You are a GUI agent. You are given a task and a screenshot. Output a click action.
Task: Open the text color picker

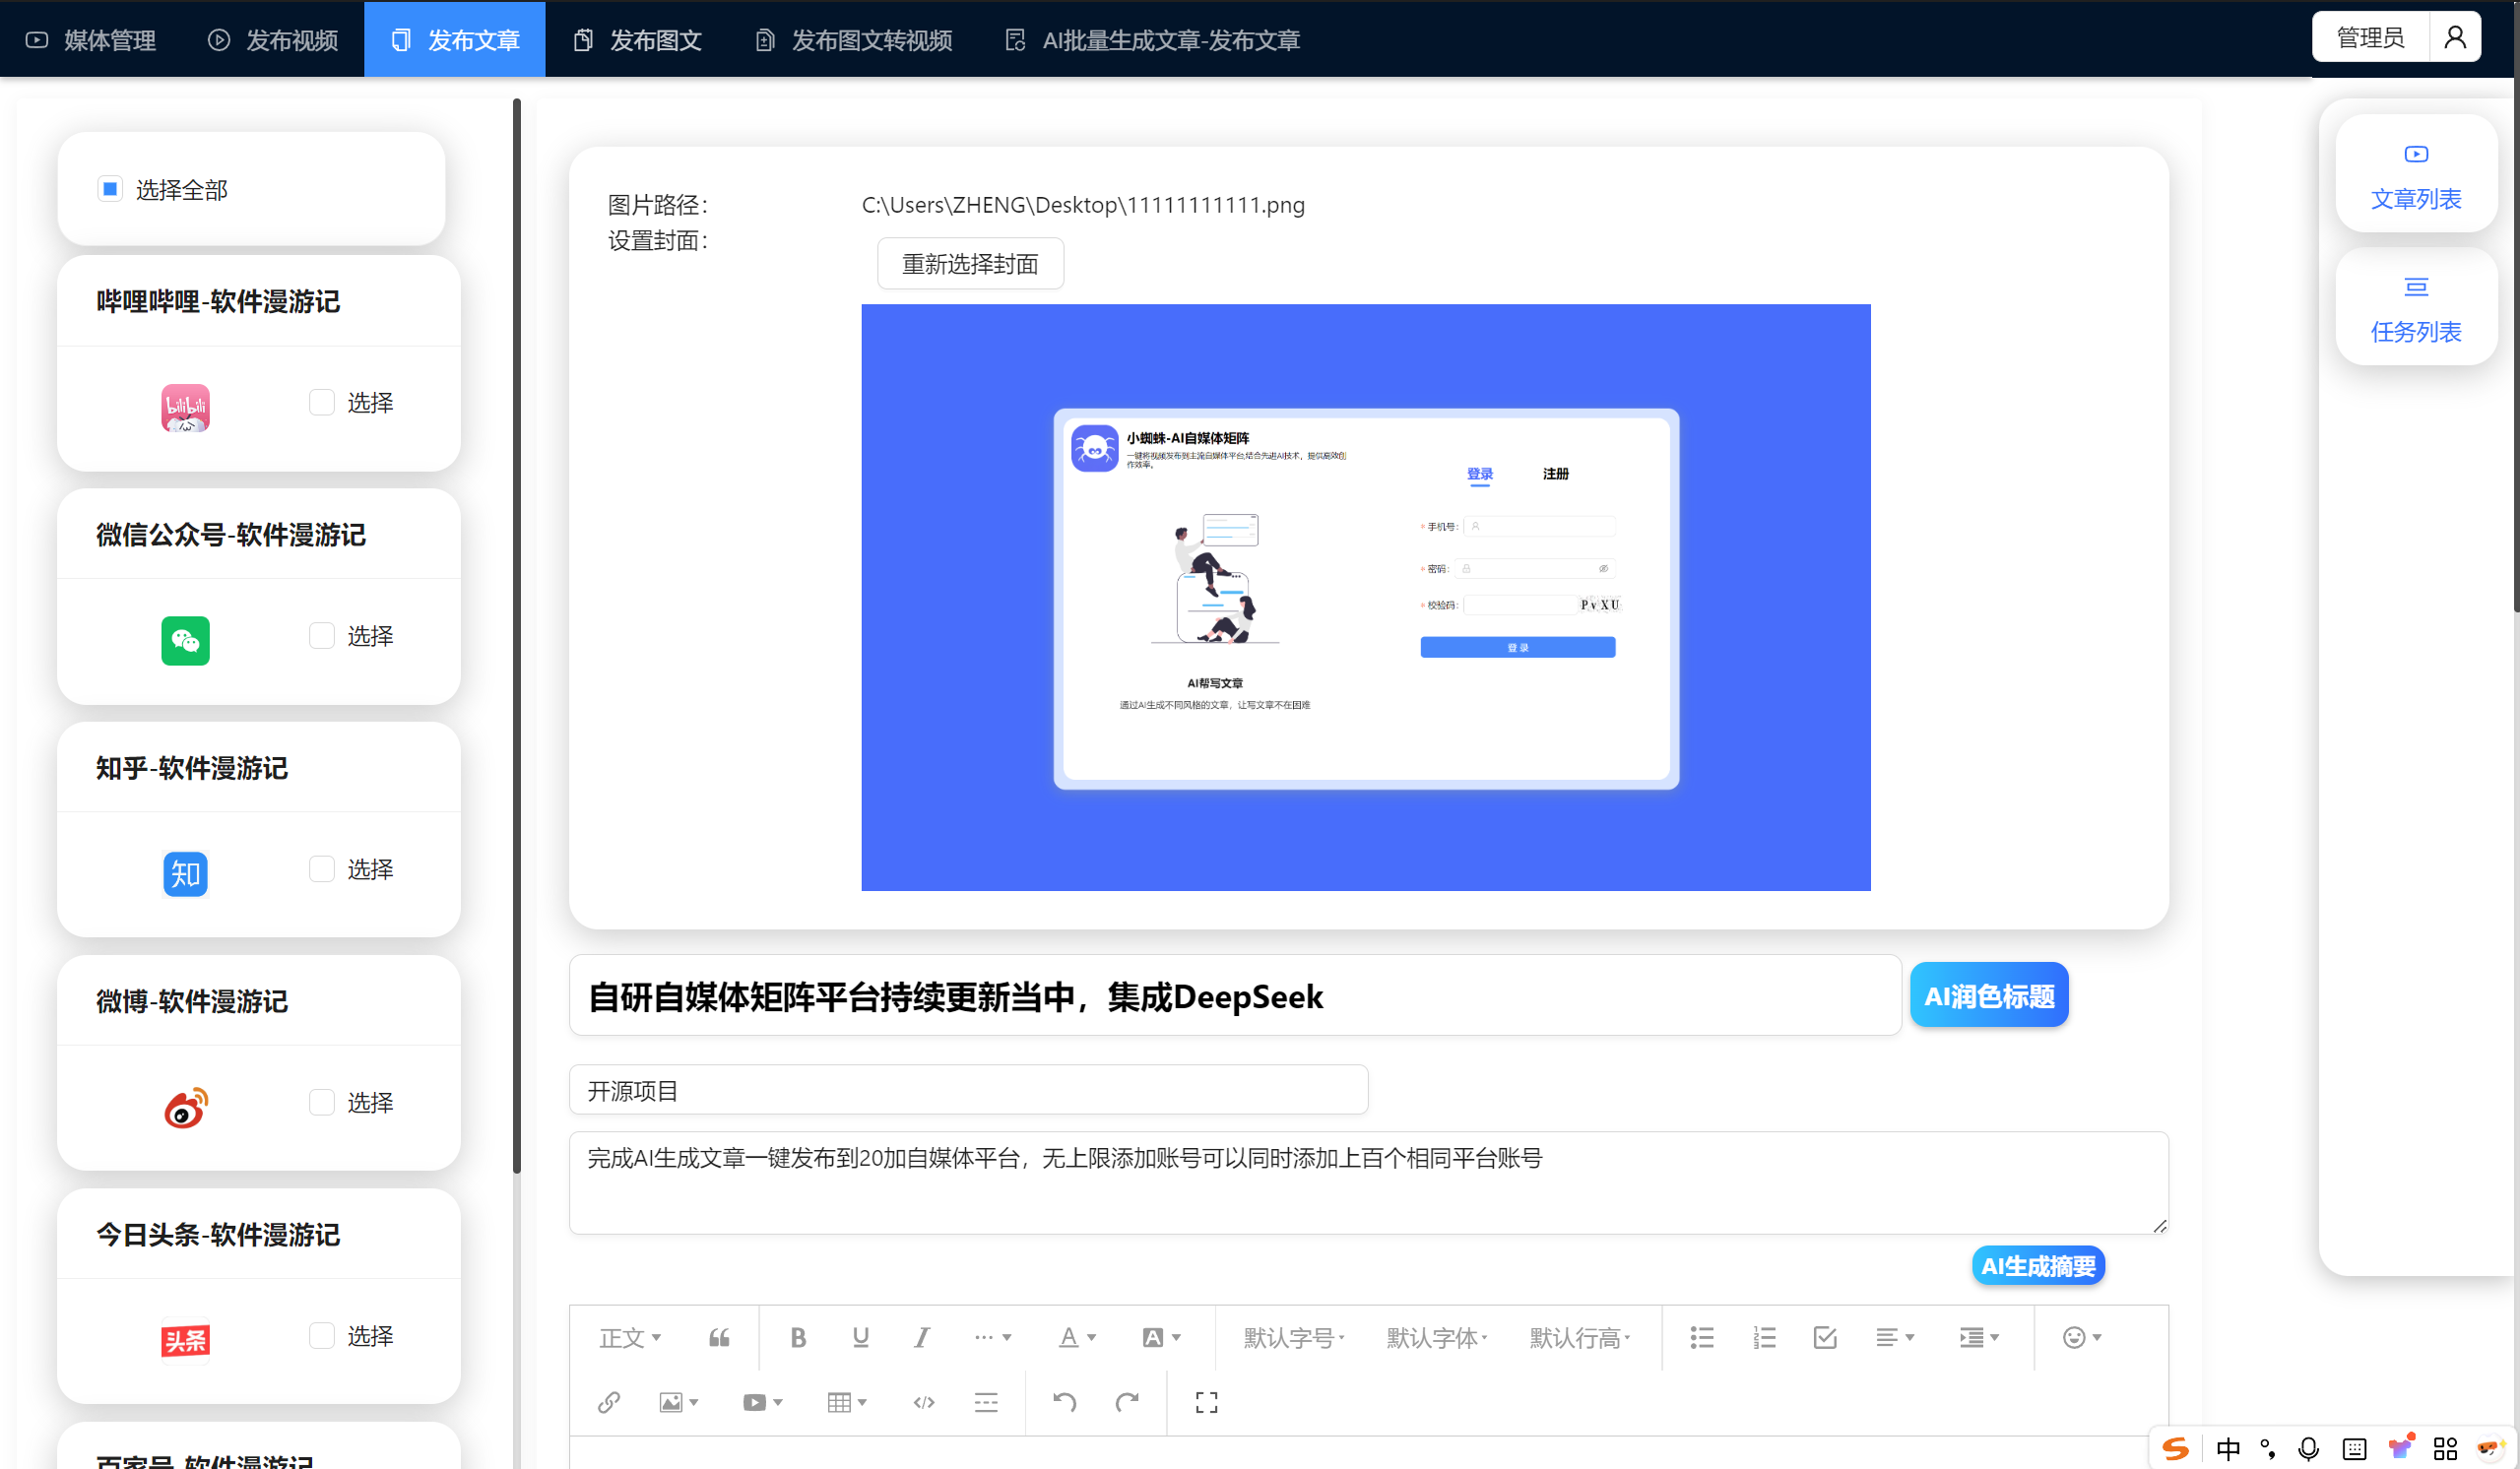1077,1337
